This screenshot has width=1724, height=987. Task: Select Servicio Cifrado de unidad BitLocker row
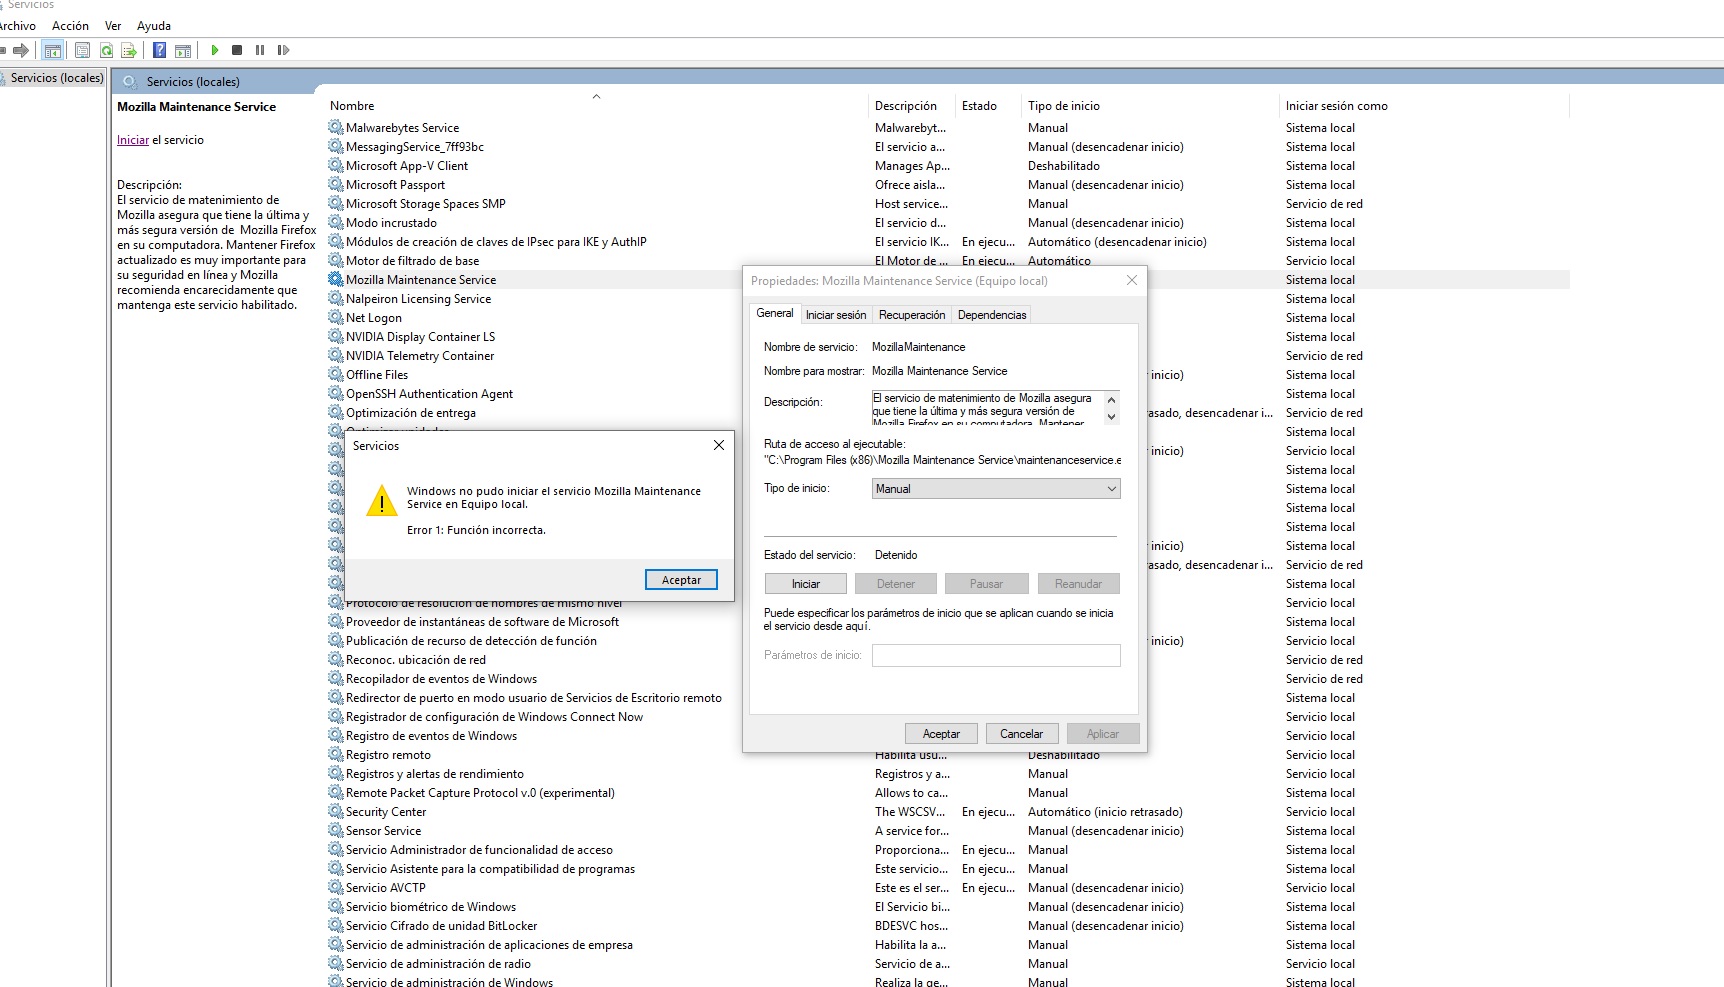tap(947, 925)
